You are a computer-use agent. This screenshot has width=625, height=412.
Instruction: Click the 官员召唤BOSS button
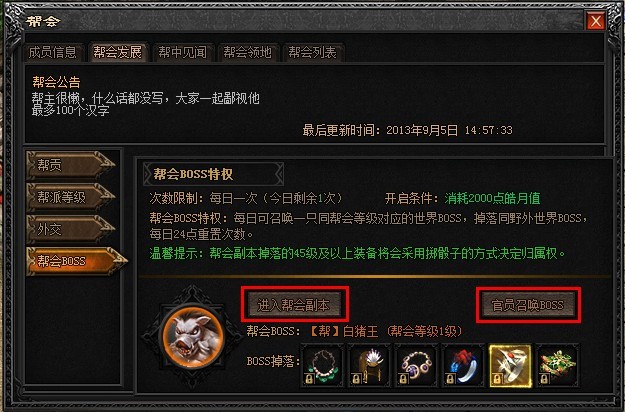(528, 305)
